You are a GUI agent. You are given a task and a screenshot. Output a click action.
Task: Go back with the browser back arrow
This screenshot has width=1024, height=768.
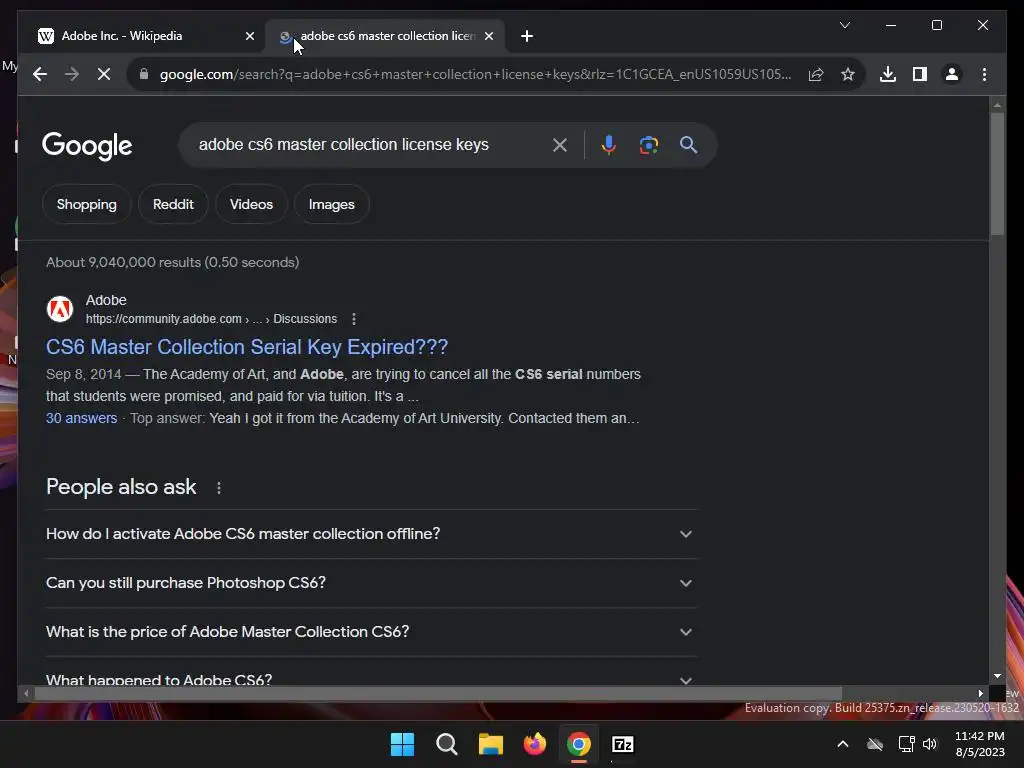coord(40,74)
